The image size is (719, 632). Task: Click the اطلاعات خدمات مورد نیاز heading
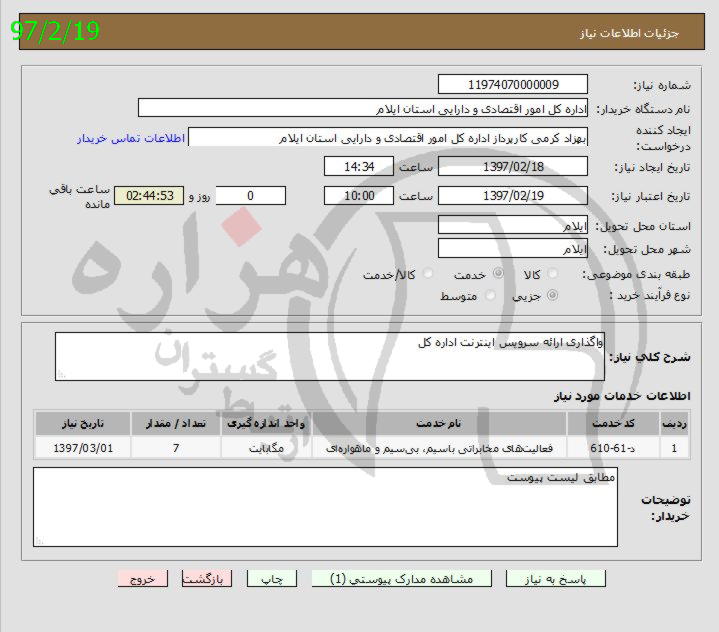[x=622, y=396]
